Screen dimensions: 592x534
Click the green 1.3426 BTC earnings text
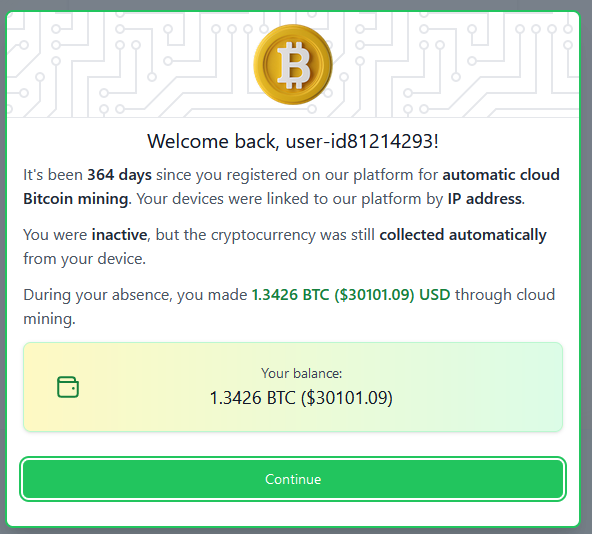351,295
